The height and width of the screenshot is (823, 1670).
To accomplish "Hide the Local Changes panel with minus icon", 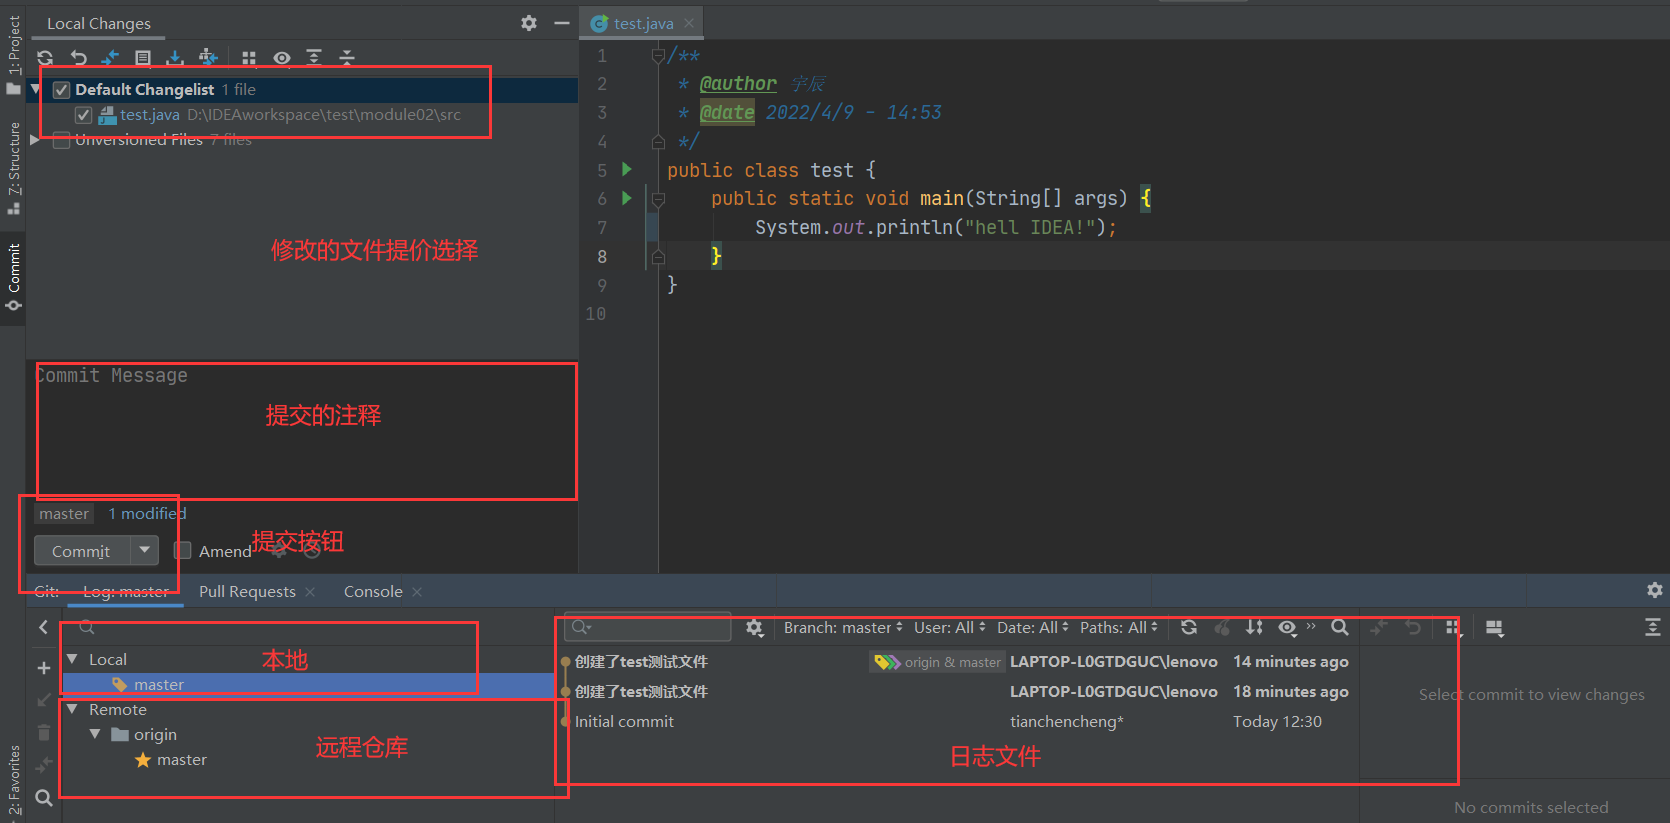I will [562, 23].
